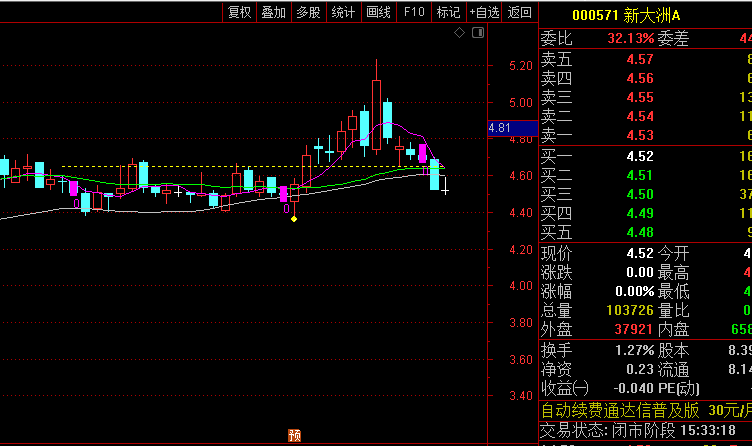
Task: Click the 预 forecast marker icon
Action: coord(294,435)
